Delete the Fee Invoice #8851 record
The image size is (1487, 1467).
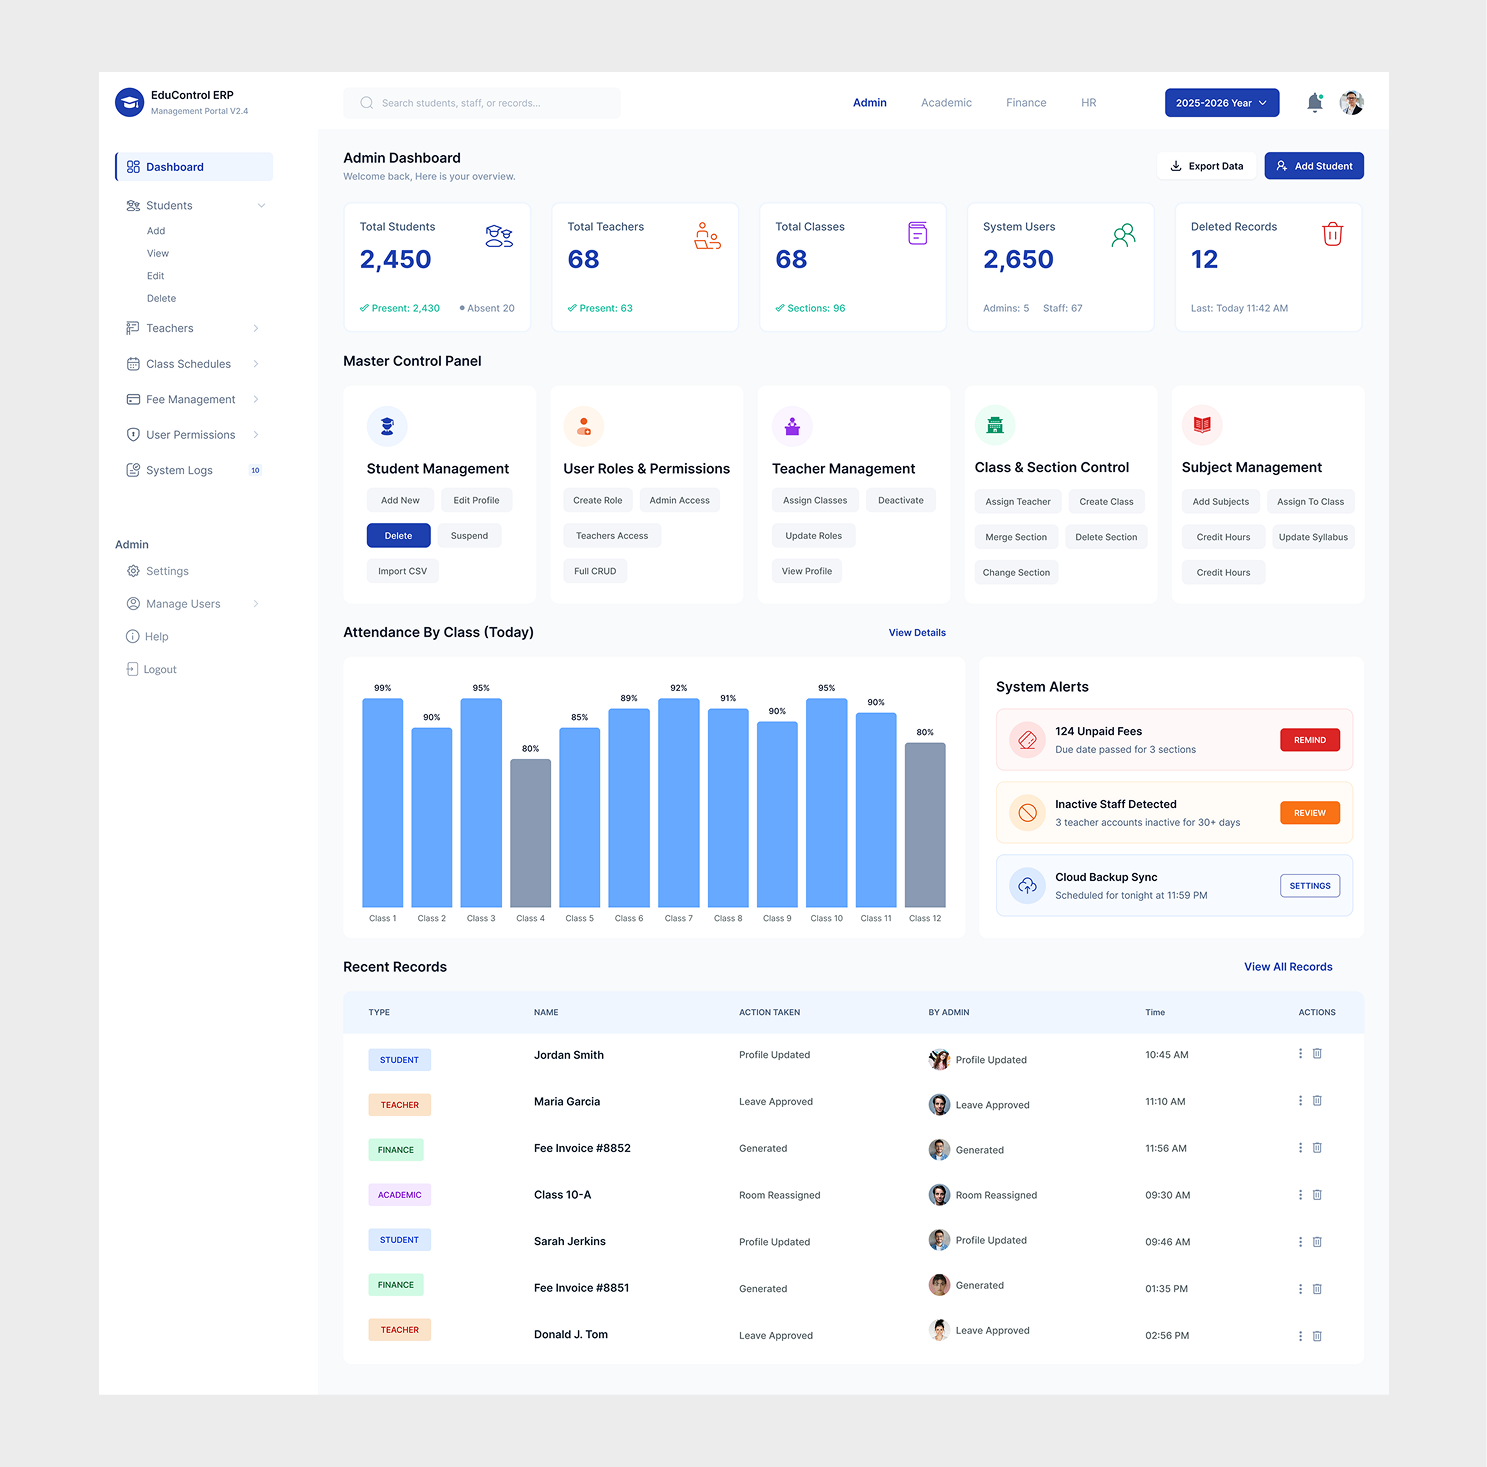coord(1317,1288)
